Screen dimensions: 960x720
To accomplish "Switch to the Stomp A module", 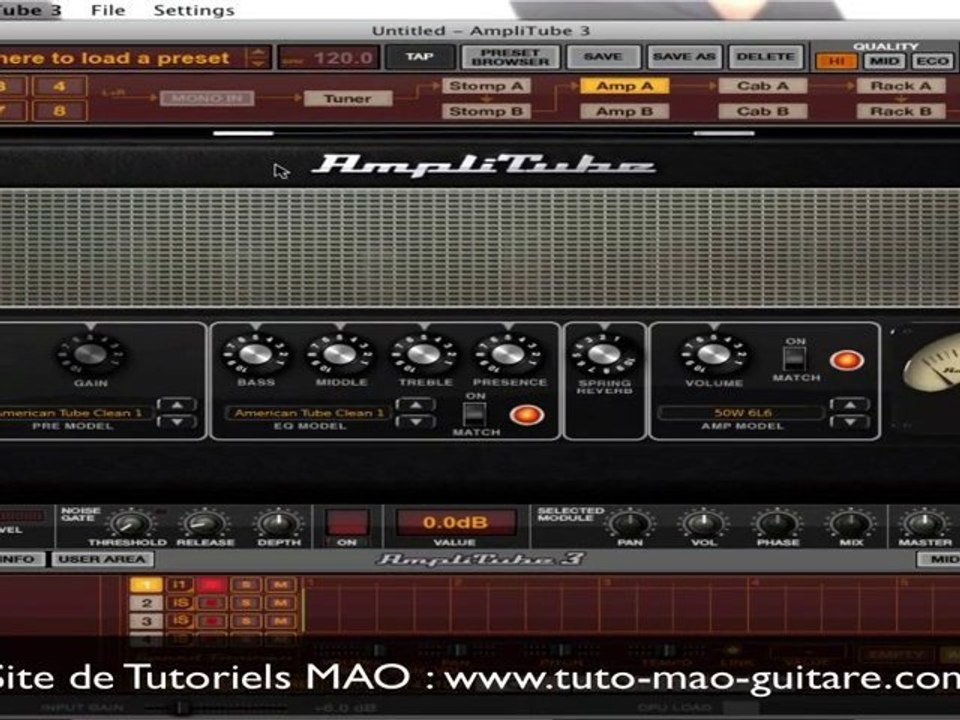I will (486, 86).
